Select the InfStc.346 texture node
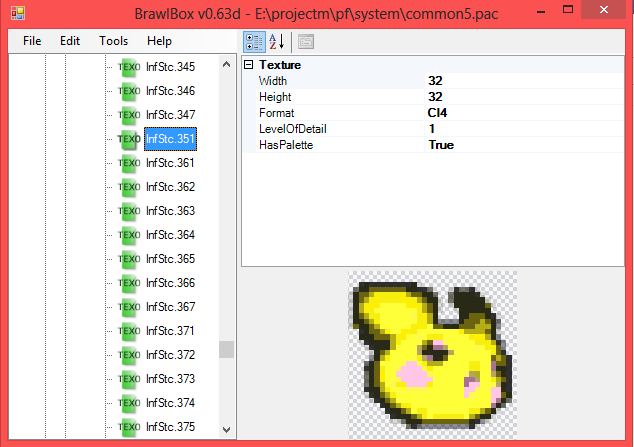 [170, 91]
